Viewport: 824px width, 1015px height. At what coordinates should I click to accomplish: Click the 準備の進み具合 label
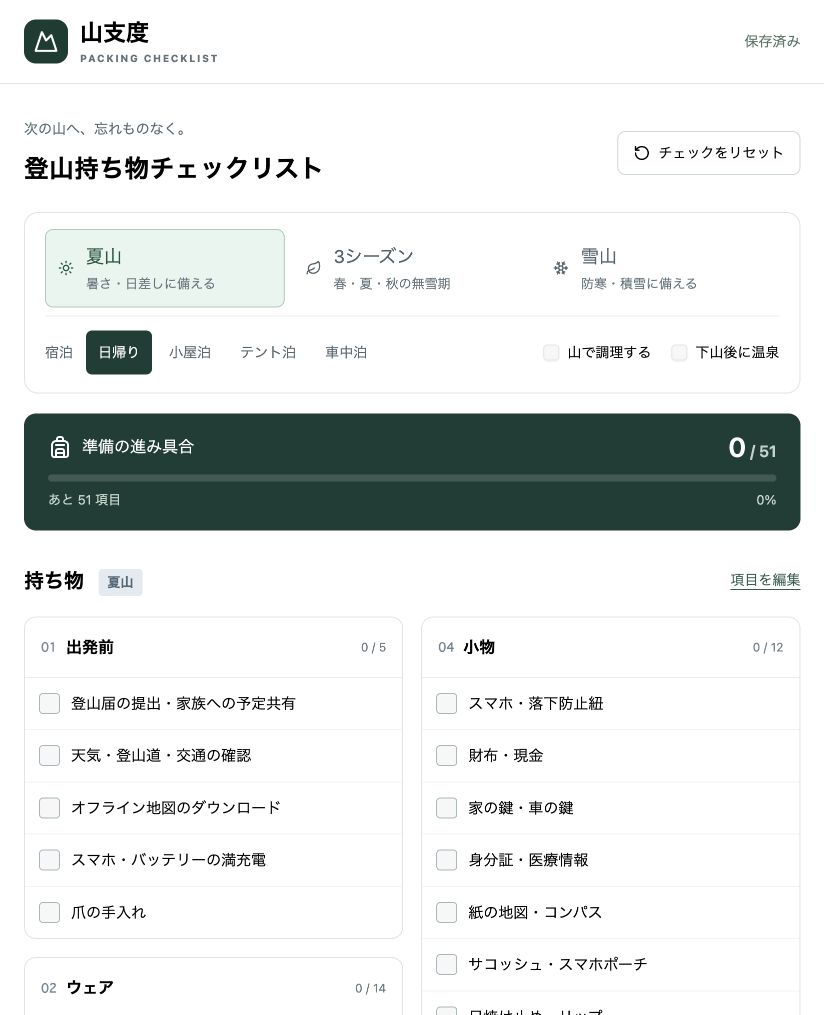(138, 447)
